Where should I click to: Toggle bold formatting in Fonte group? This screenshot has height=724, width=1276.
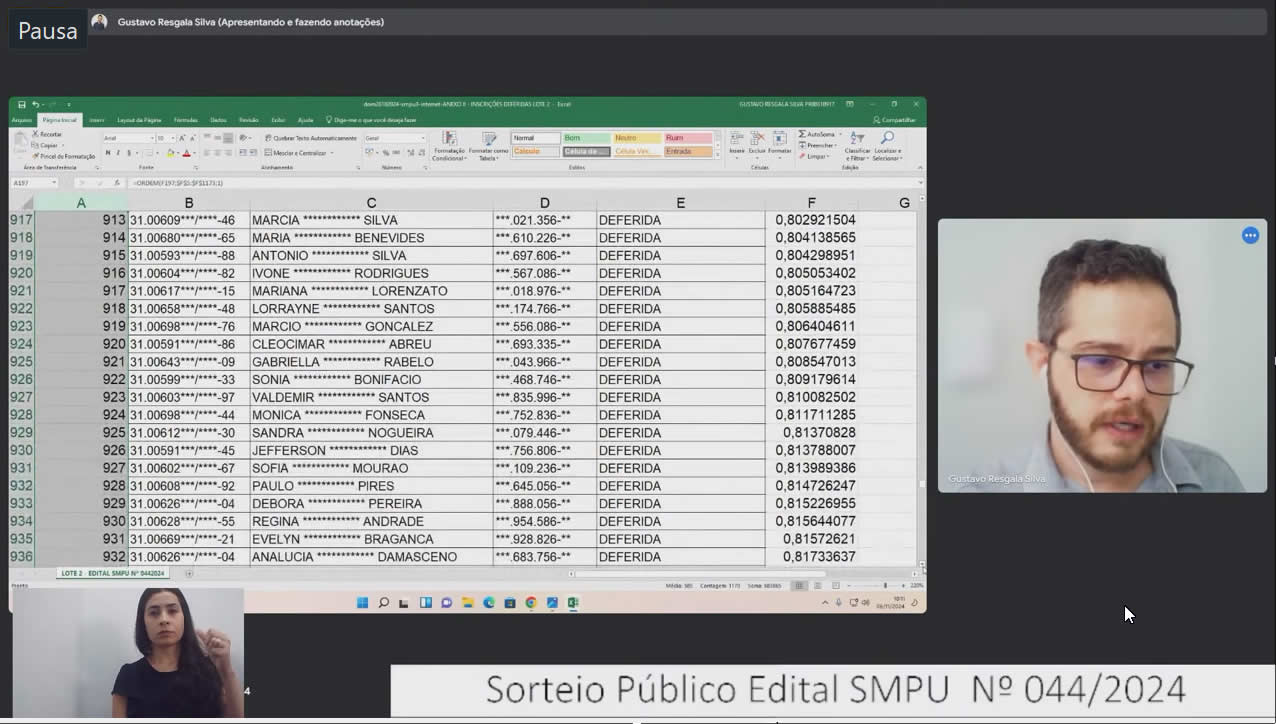(108, 153)
